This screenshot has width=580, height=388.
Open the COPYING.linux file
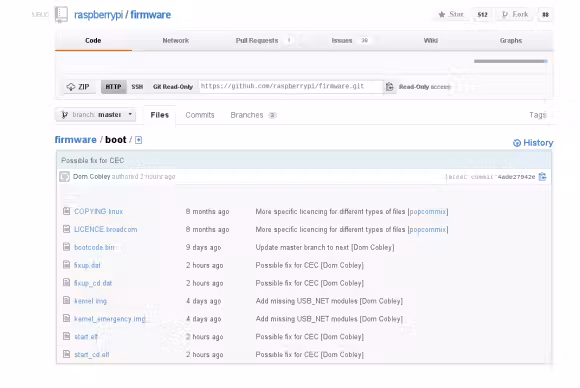tap(98, 212)
